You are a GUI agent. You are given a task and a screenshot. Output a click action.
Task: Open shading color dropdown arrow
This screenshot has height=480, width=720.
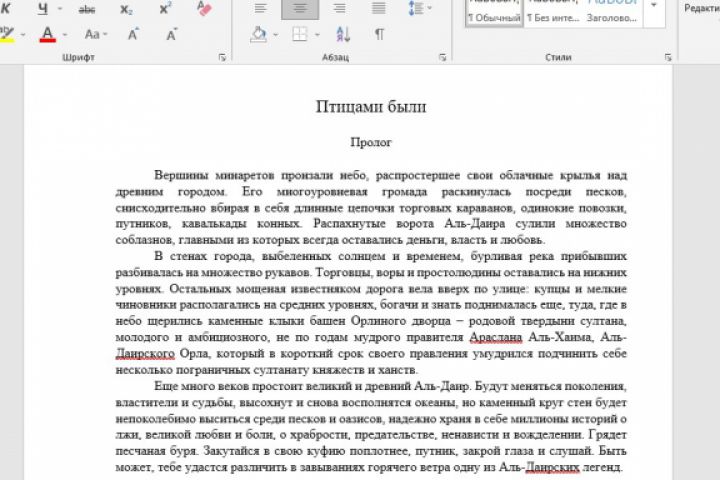pos(276,35)
